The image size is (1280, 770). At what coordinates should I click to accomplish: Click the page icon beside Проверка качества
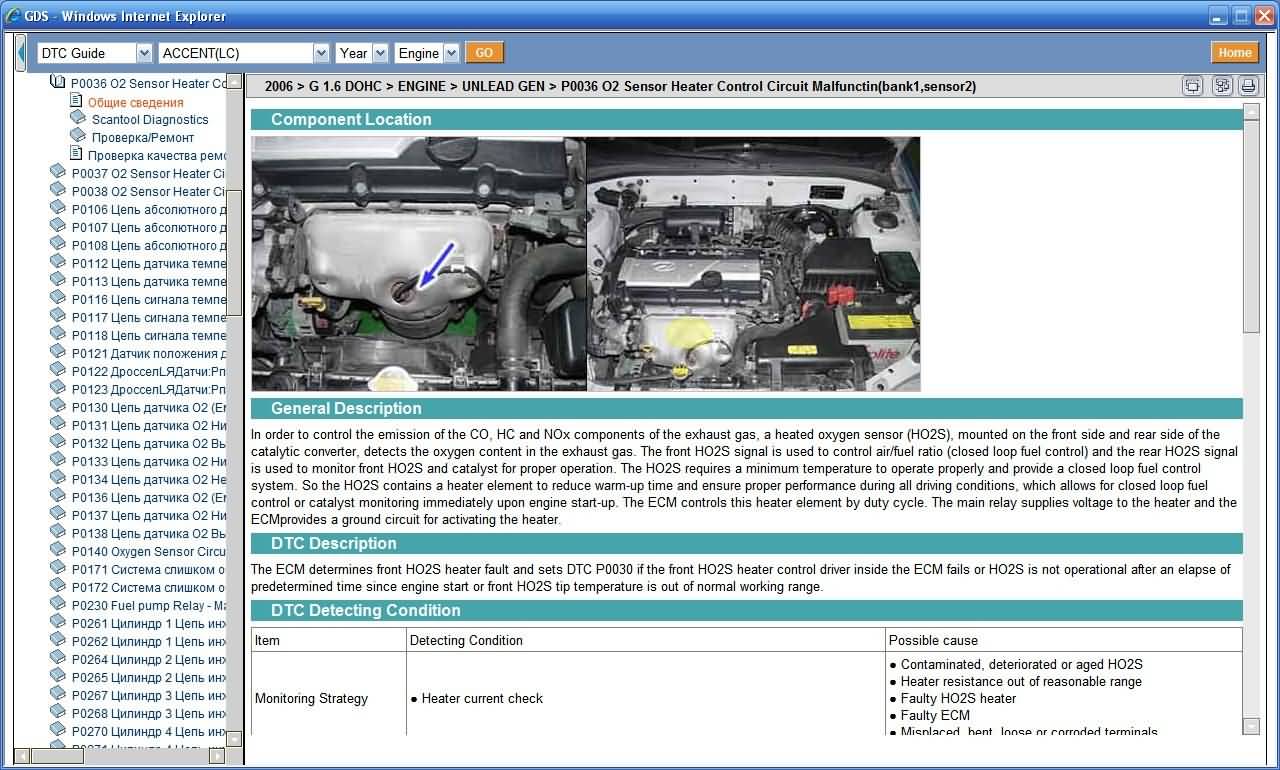(x=76, y=154)
